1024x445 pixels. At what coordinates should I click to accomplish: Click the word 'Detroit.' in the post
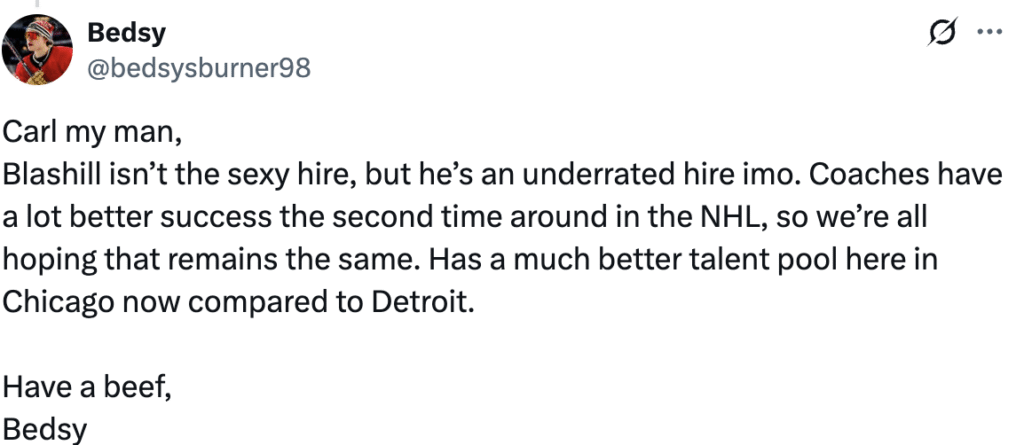pyautogui.click(x=423, y=302)
